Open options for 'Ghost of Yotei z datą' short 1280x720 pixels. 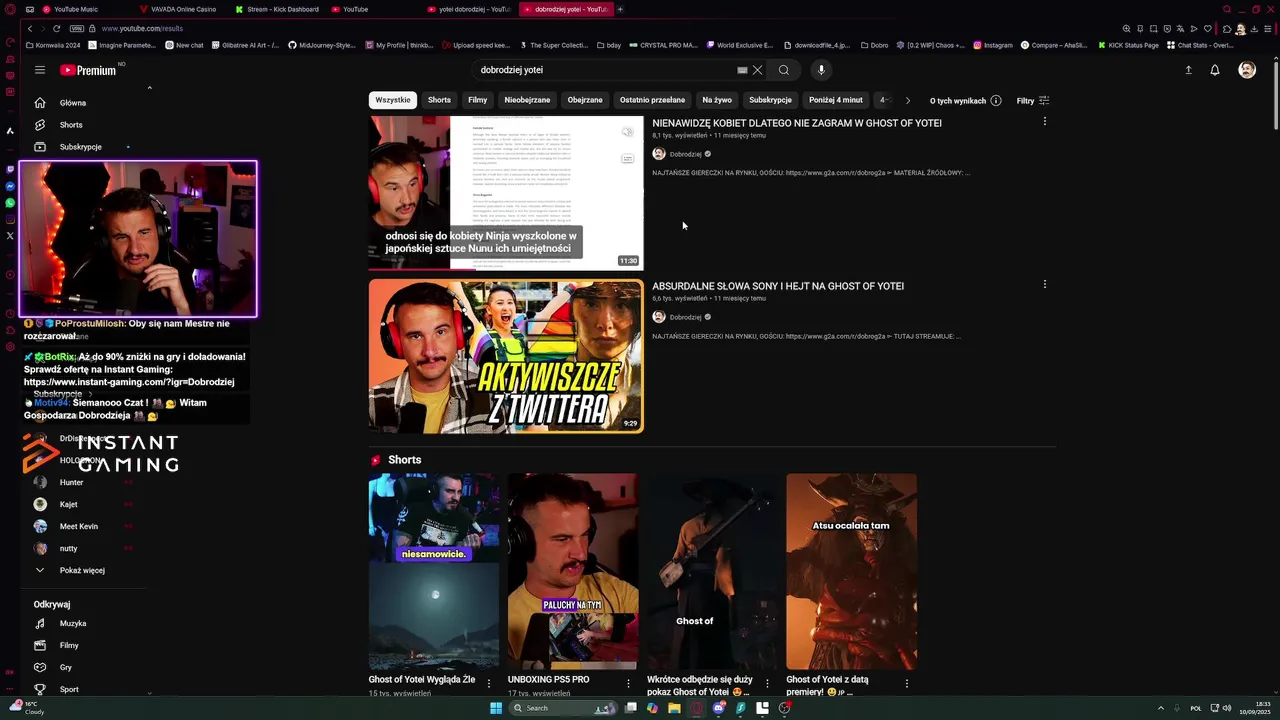(907, 683)
